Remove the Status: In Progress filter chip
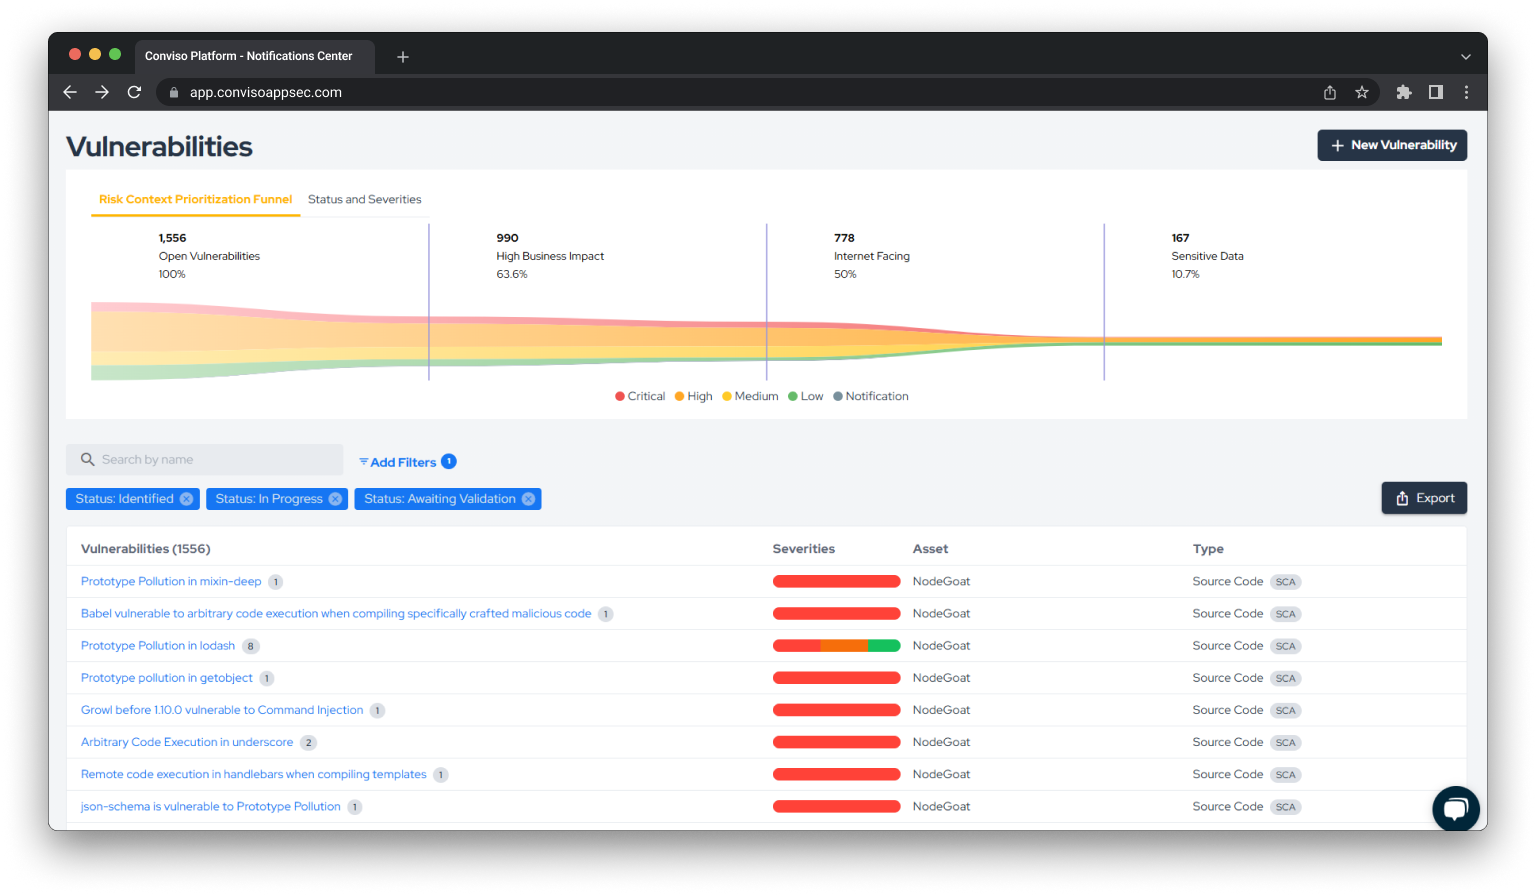Image resolution: width=1536 pixels, height=895 pixels. pyautogui.click(x=335, y=499)
